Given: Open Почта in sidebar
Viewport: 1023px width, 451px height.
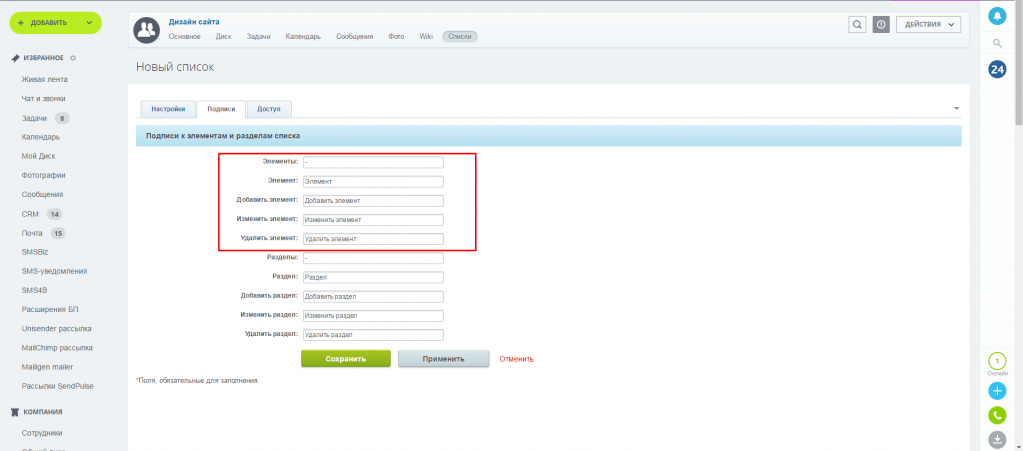Looking at the screenshot, I should [32, 233].
